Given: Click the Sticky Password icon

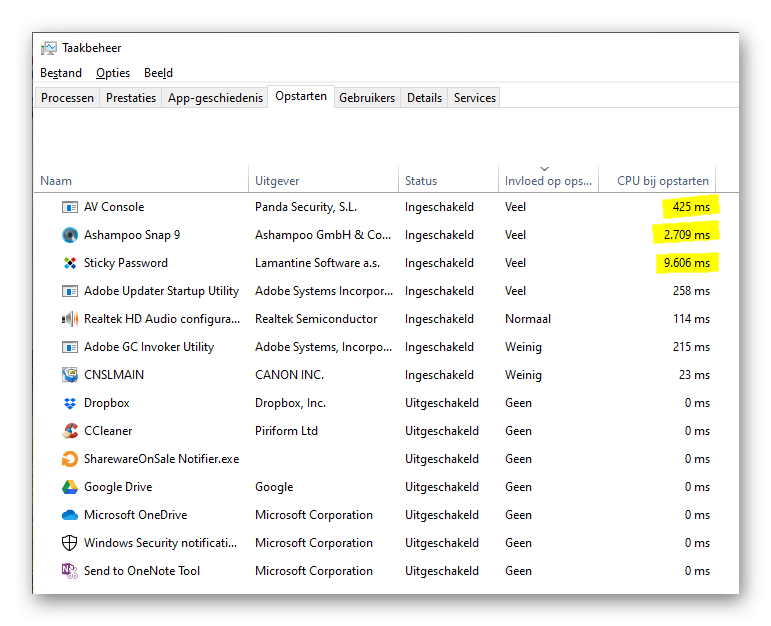Looking at the screenshot, I should [x=69, y=263].
